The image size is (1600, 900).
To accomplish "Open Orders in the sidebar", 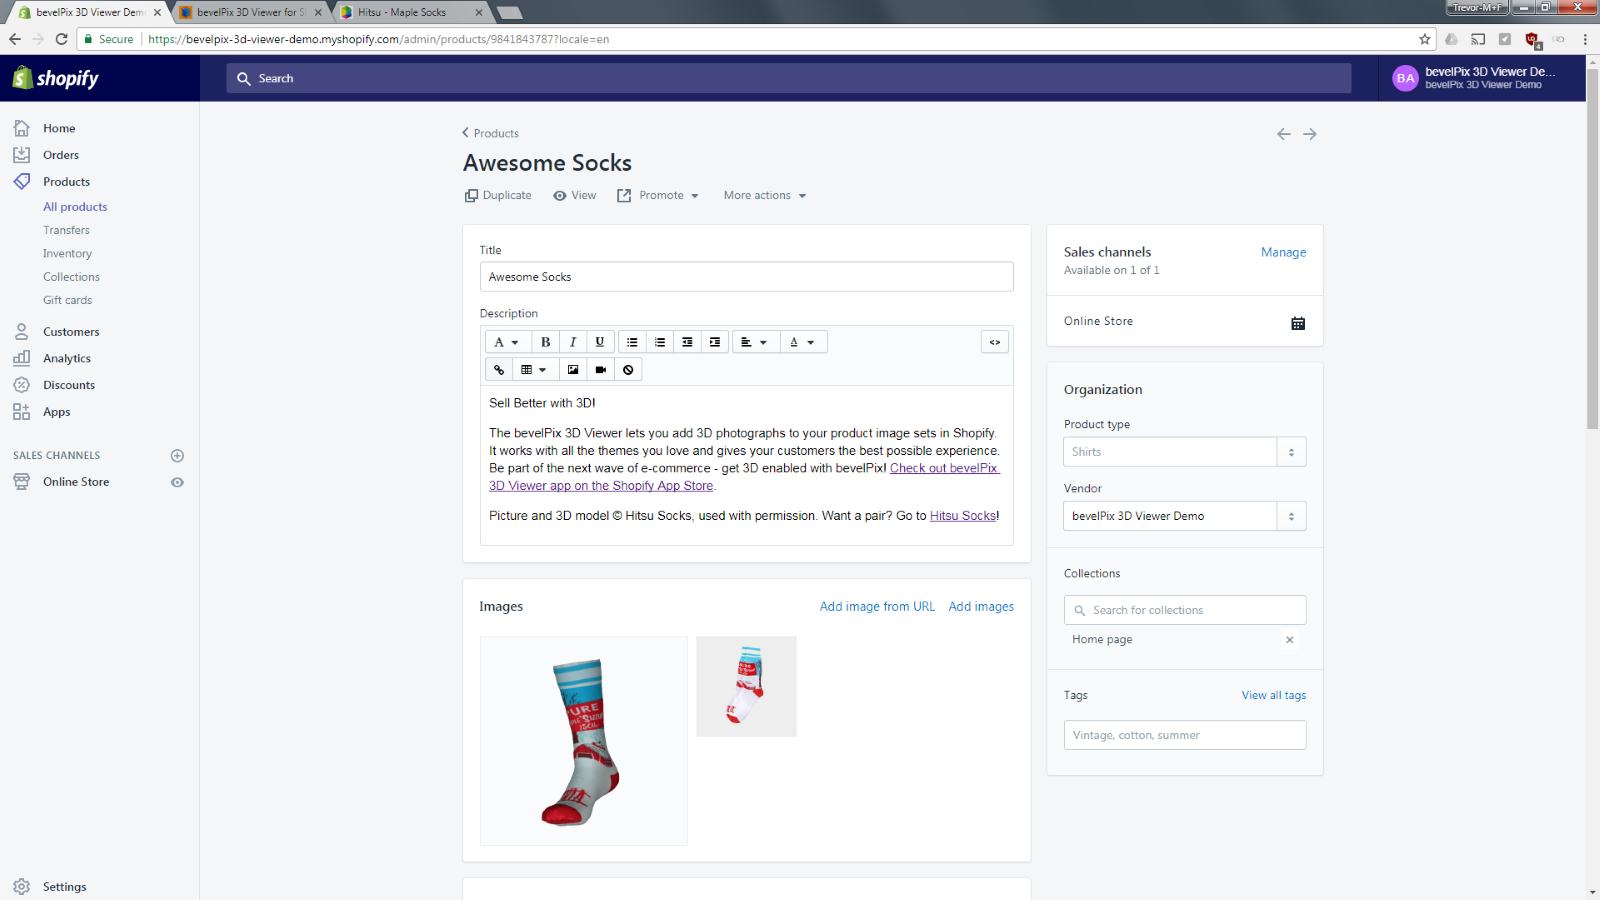I will [61, 155].
